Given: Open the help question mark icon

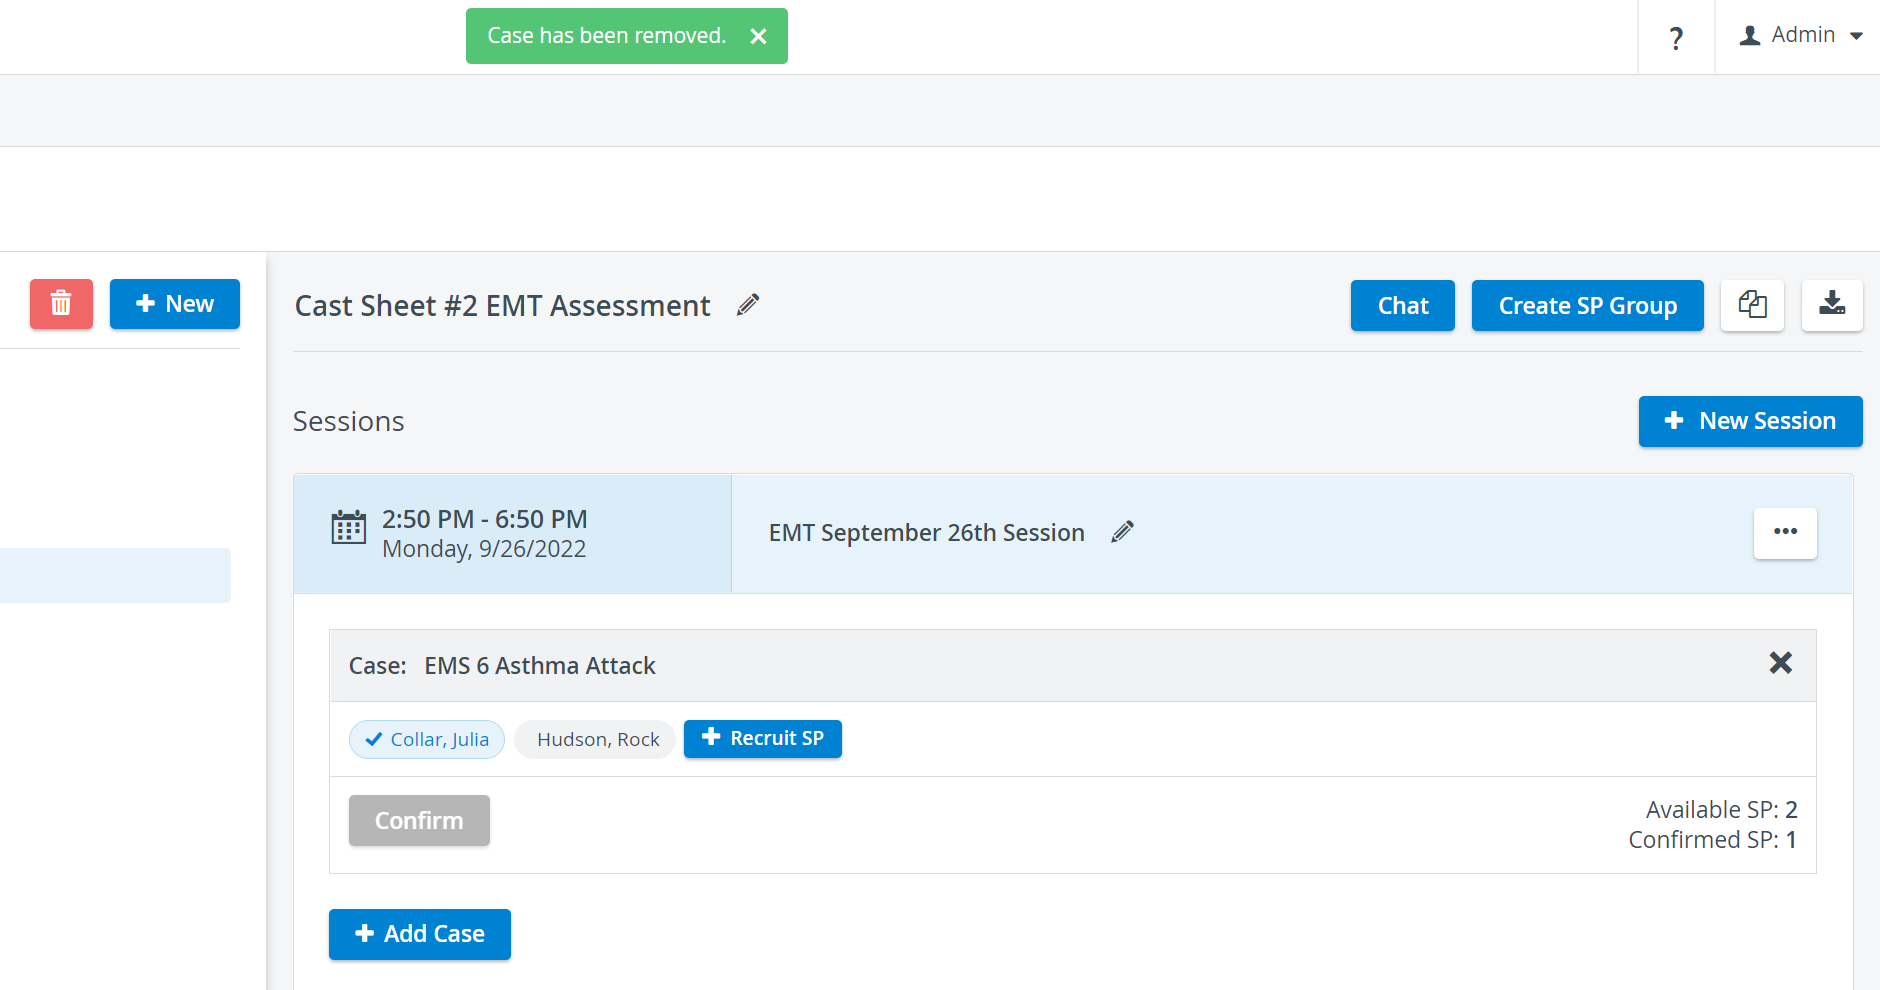Looking at the screenshot, I should coord(1676,38).
